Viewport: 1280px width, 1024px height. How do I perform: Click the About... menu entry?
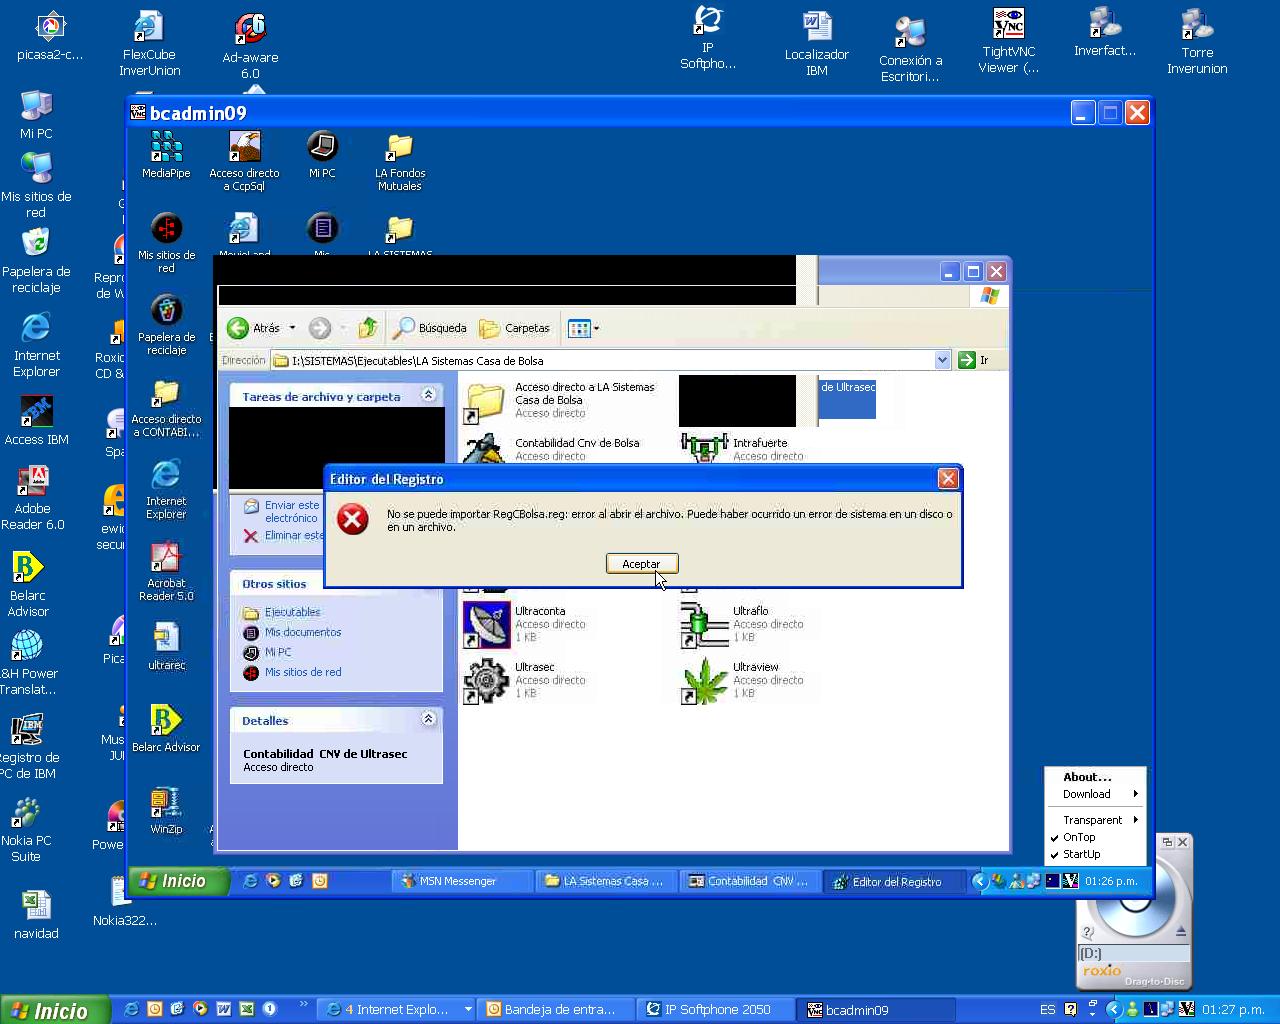pyautogui.click(x=1087, y=777)
